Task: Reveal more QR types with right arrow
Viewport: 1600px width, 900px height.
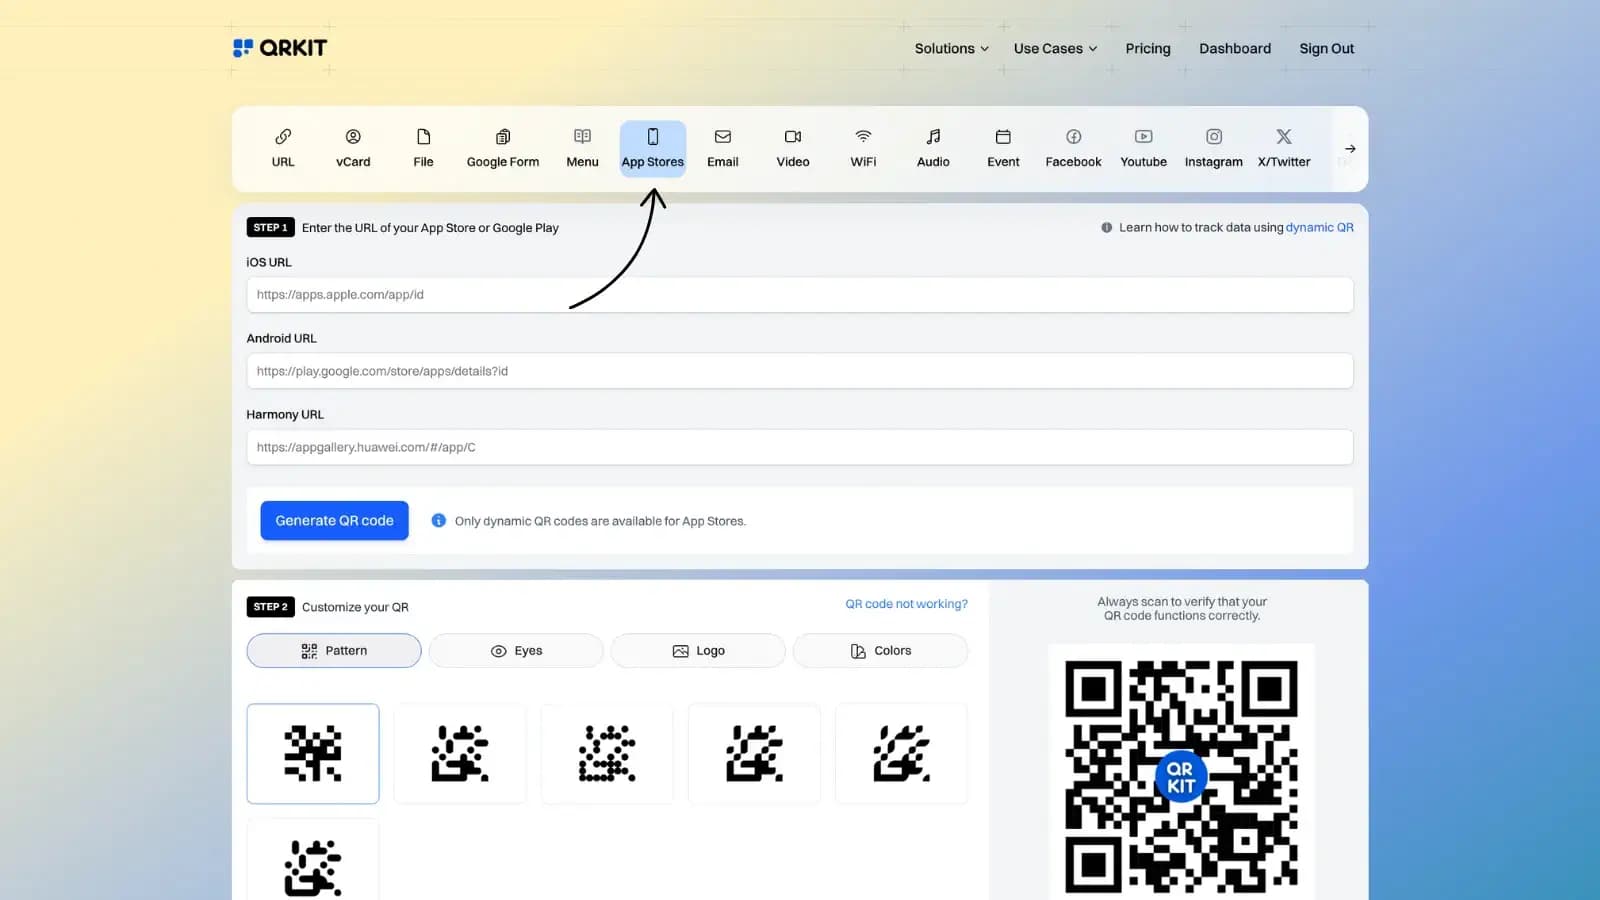Action: tap(1350, 148)
